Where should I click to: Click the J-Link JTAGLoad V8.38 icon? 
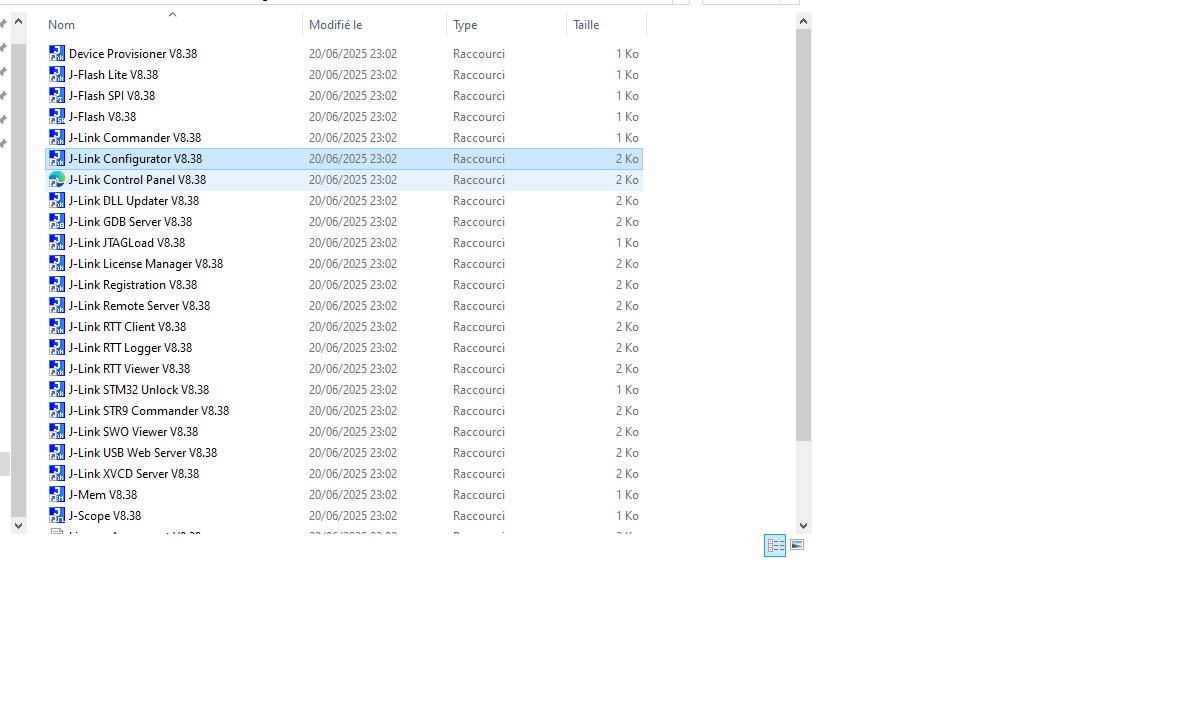pyautogui.click(x=57, y=243)
